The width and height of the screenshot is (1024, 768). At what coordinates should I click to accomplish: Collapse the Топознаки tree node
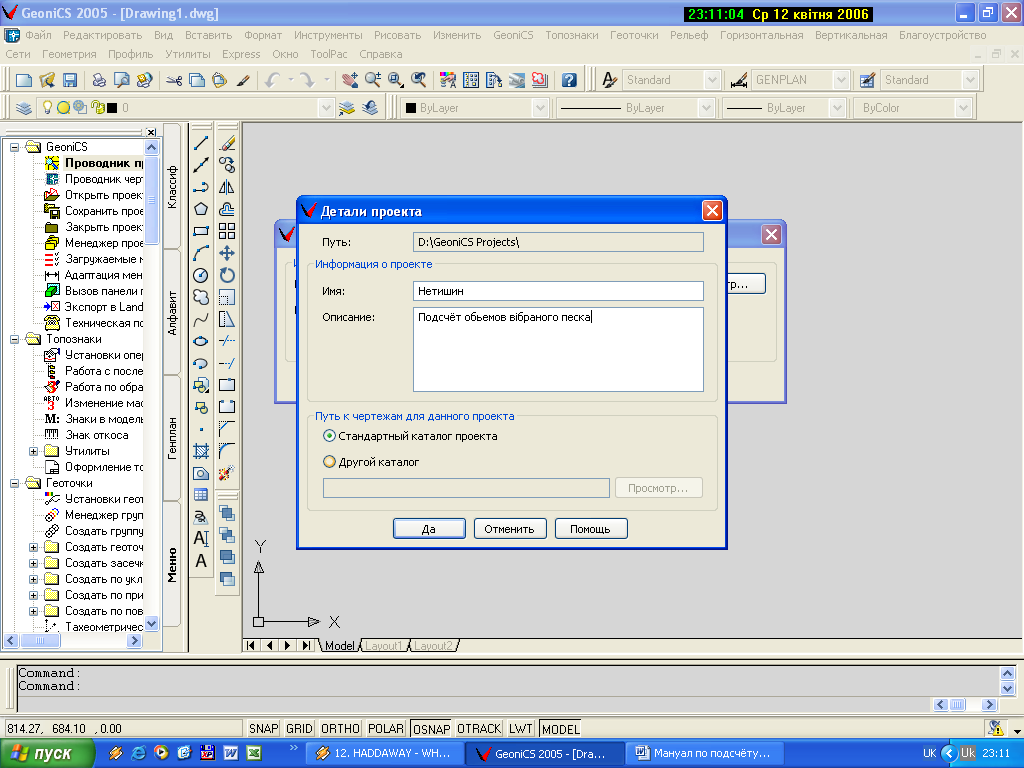(14, 339)
